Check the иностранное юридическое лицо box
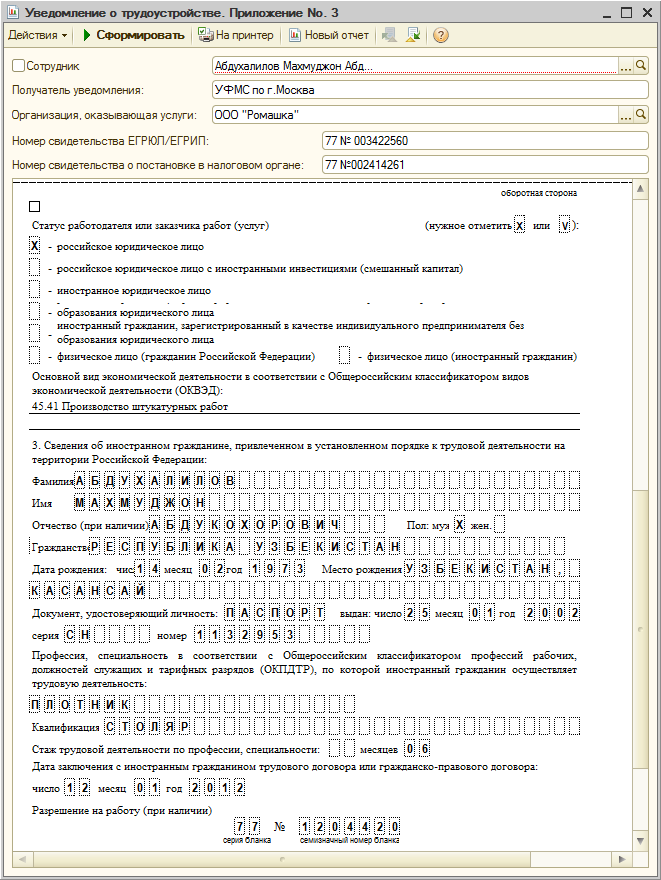The image size is (661, 880). (x=35, y=289)
